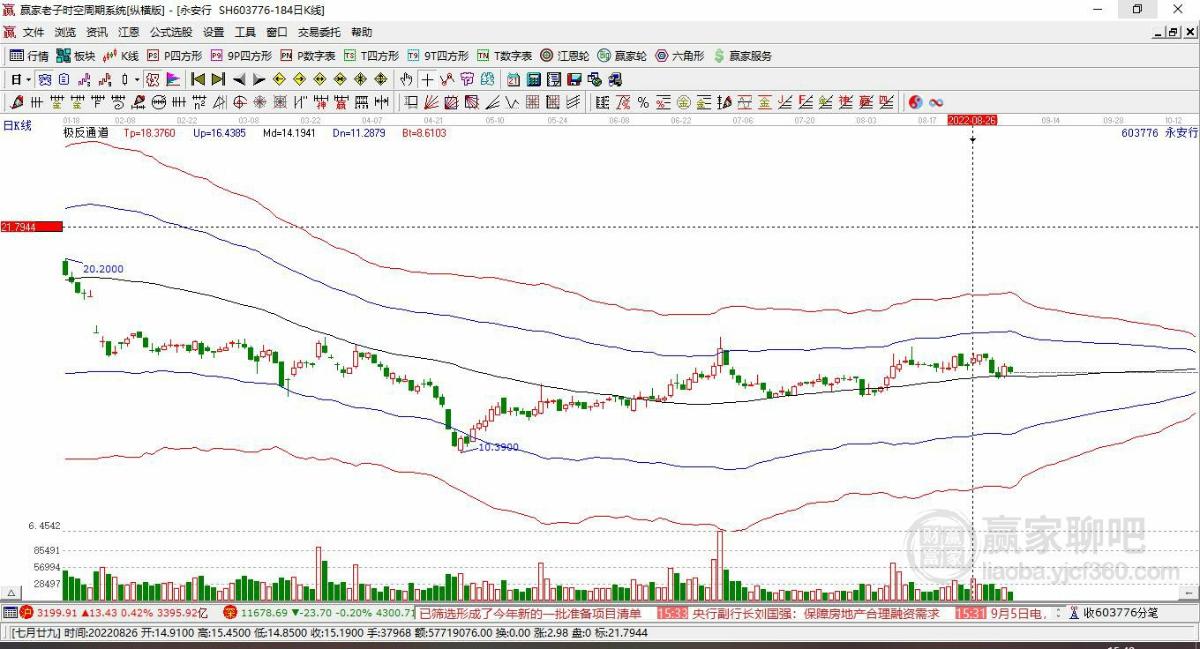The width and height of the screenshot is (1200, 649).
Task: Click the Bt=8.6103 indicator value
Action: 424,132
